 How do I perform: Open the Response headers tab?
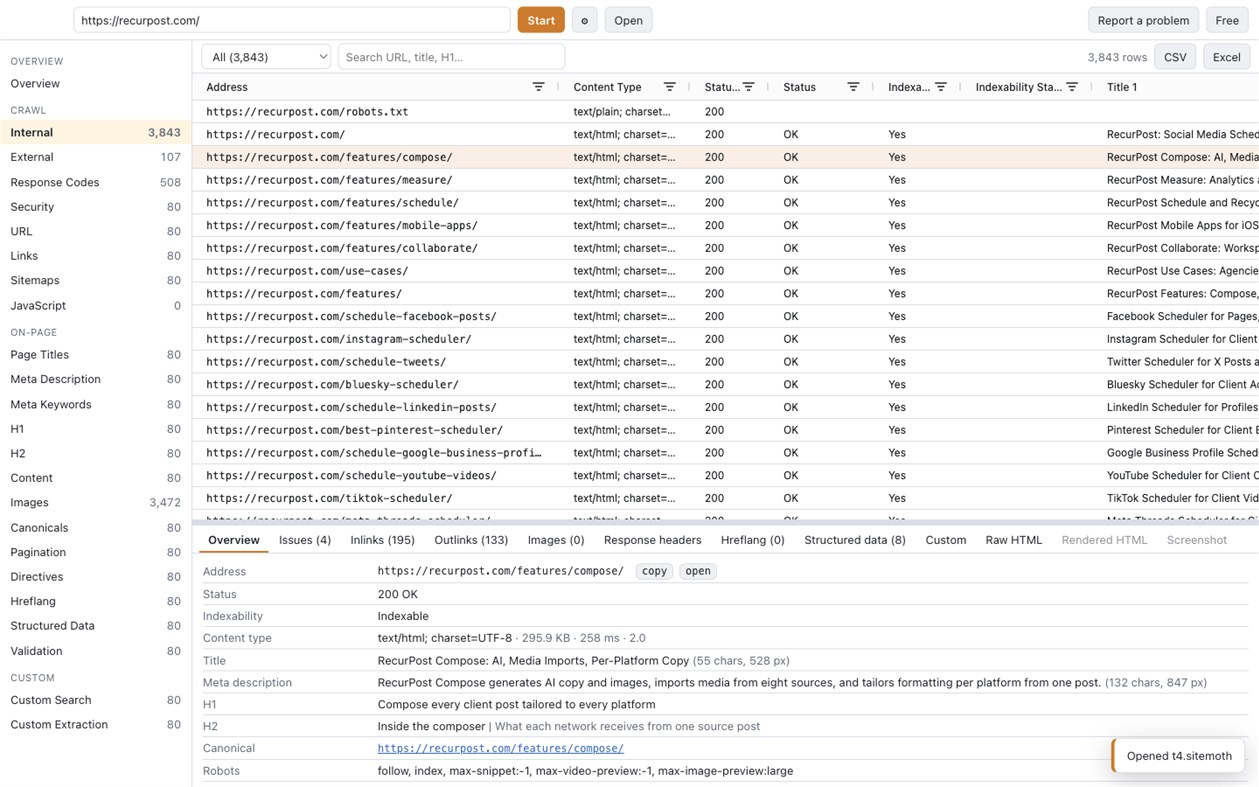point(652,540)
